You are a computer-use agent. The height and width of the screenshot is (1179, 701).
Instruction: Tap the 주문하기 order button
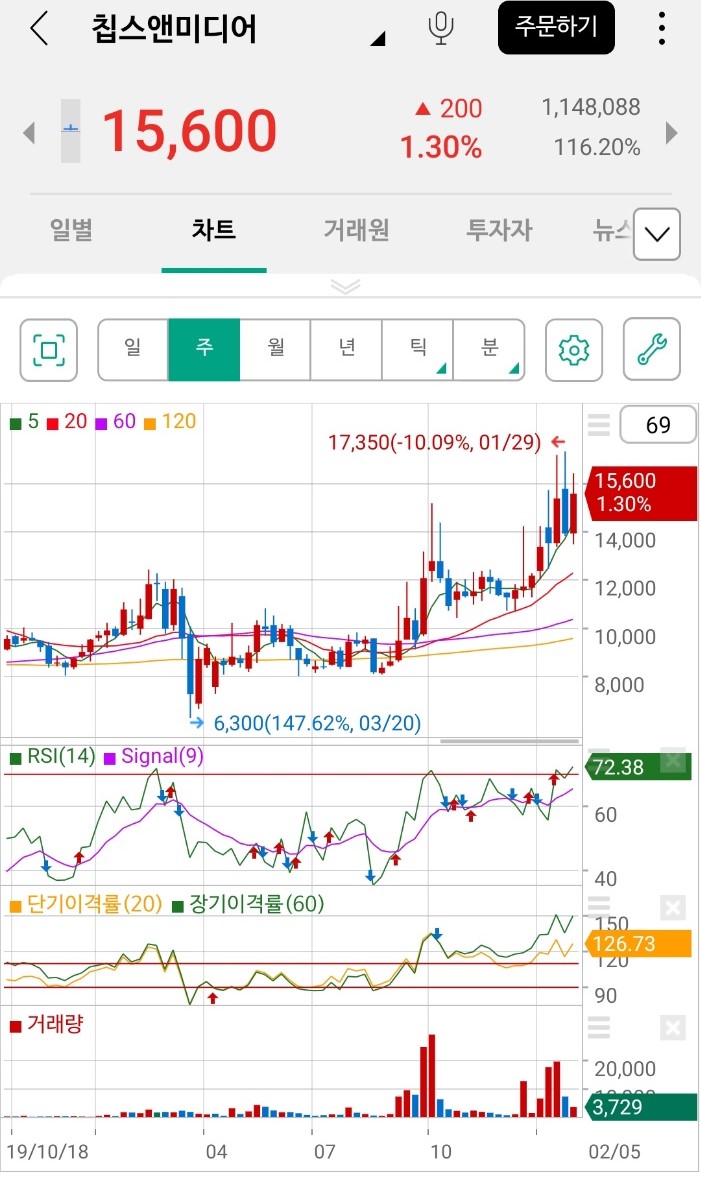click(556, 28)
